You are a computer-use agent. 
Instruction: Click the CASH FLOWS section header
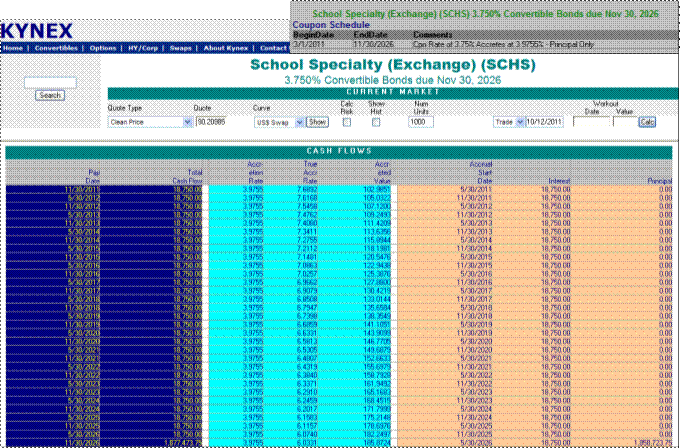point(339,151)
